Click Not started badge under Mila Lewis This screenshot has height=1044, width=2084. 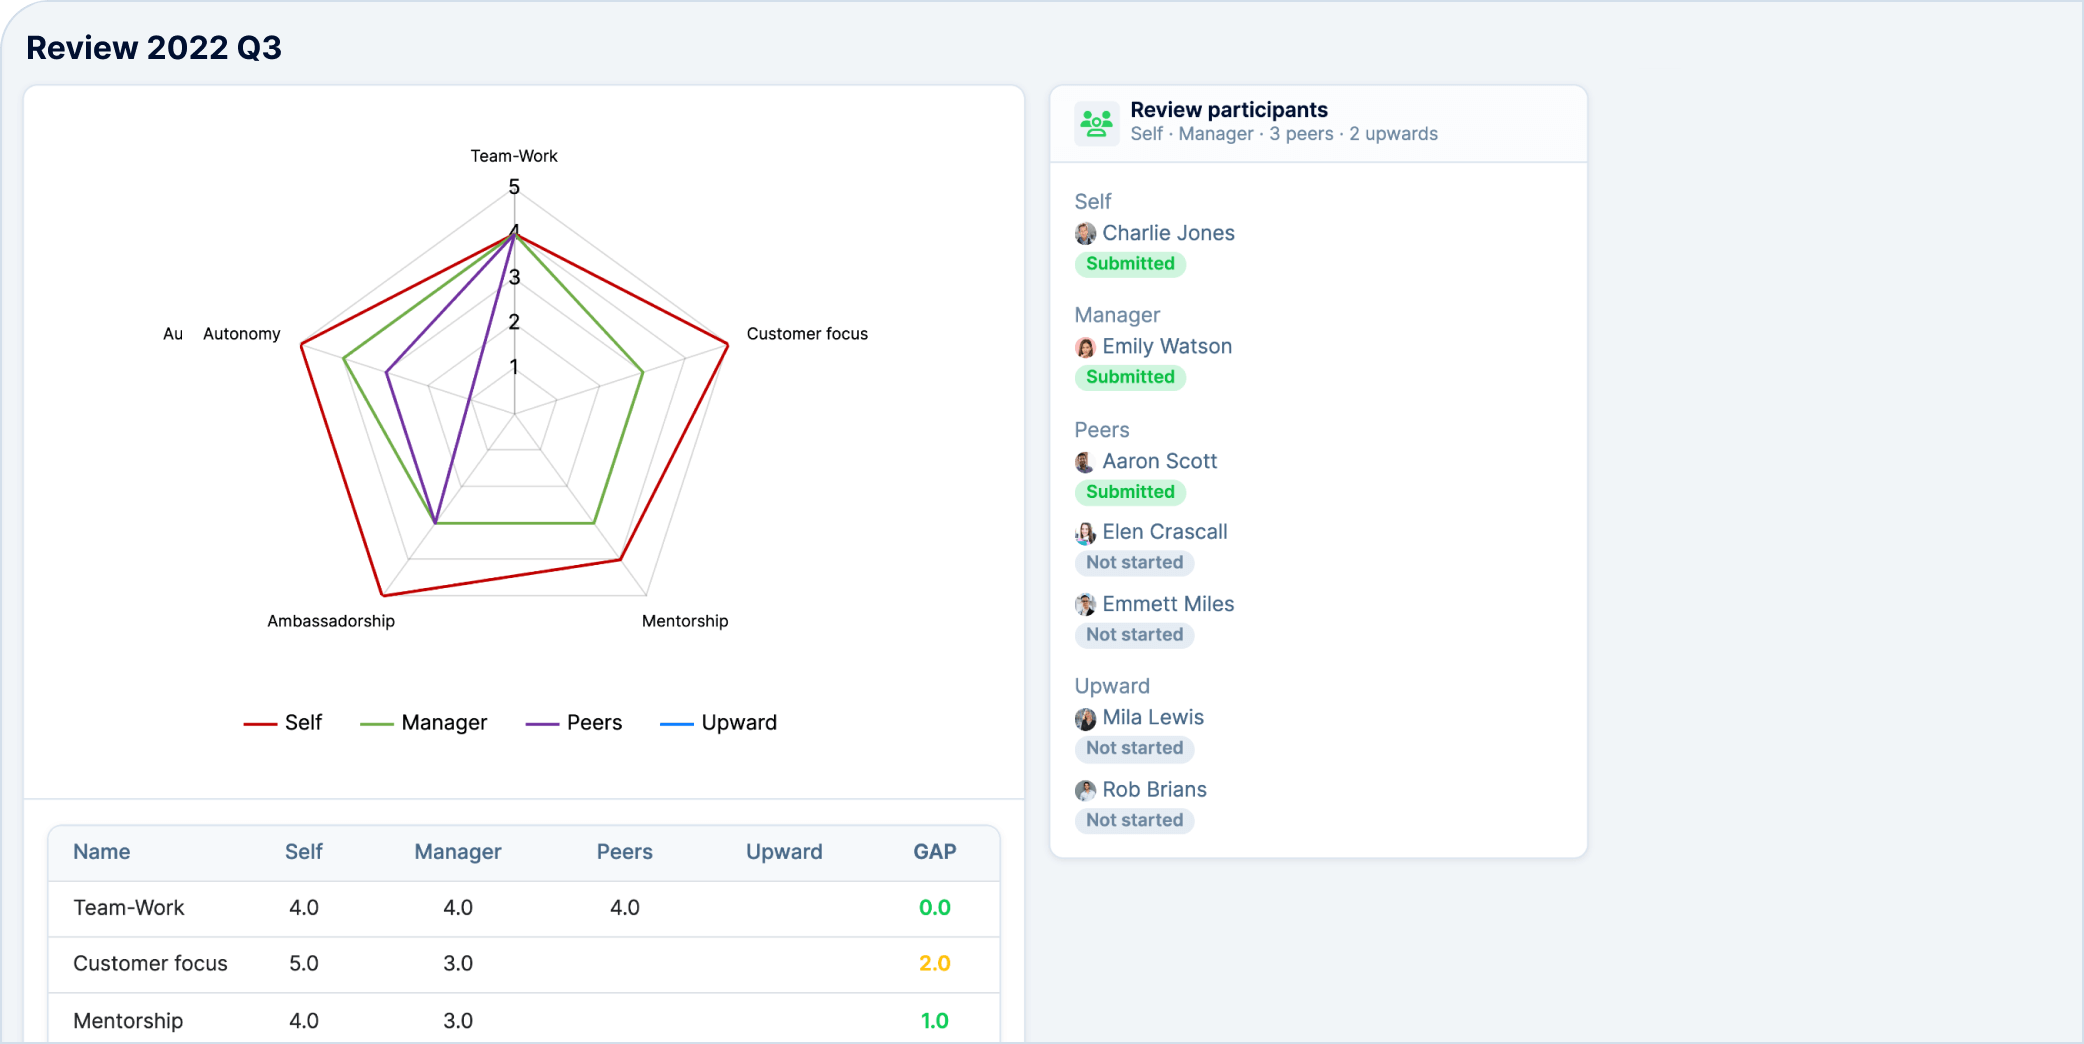[1135, 748]
